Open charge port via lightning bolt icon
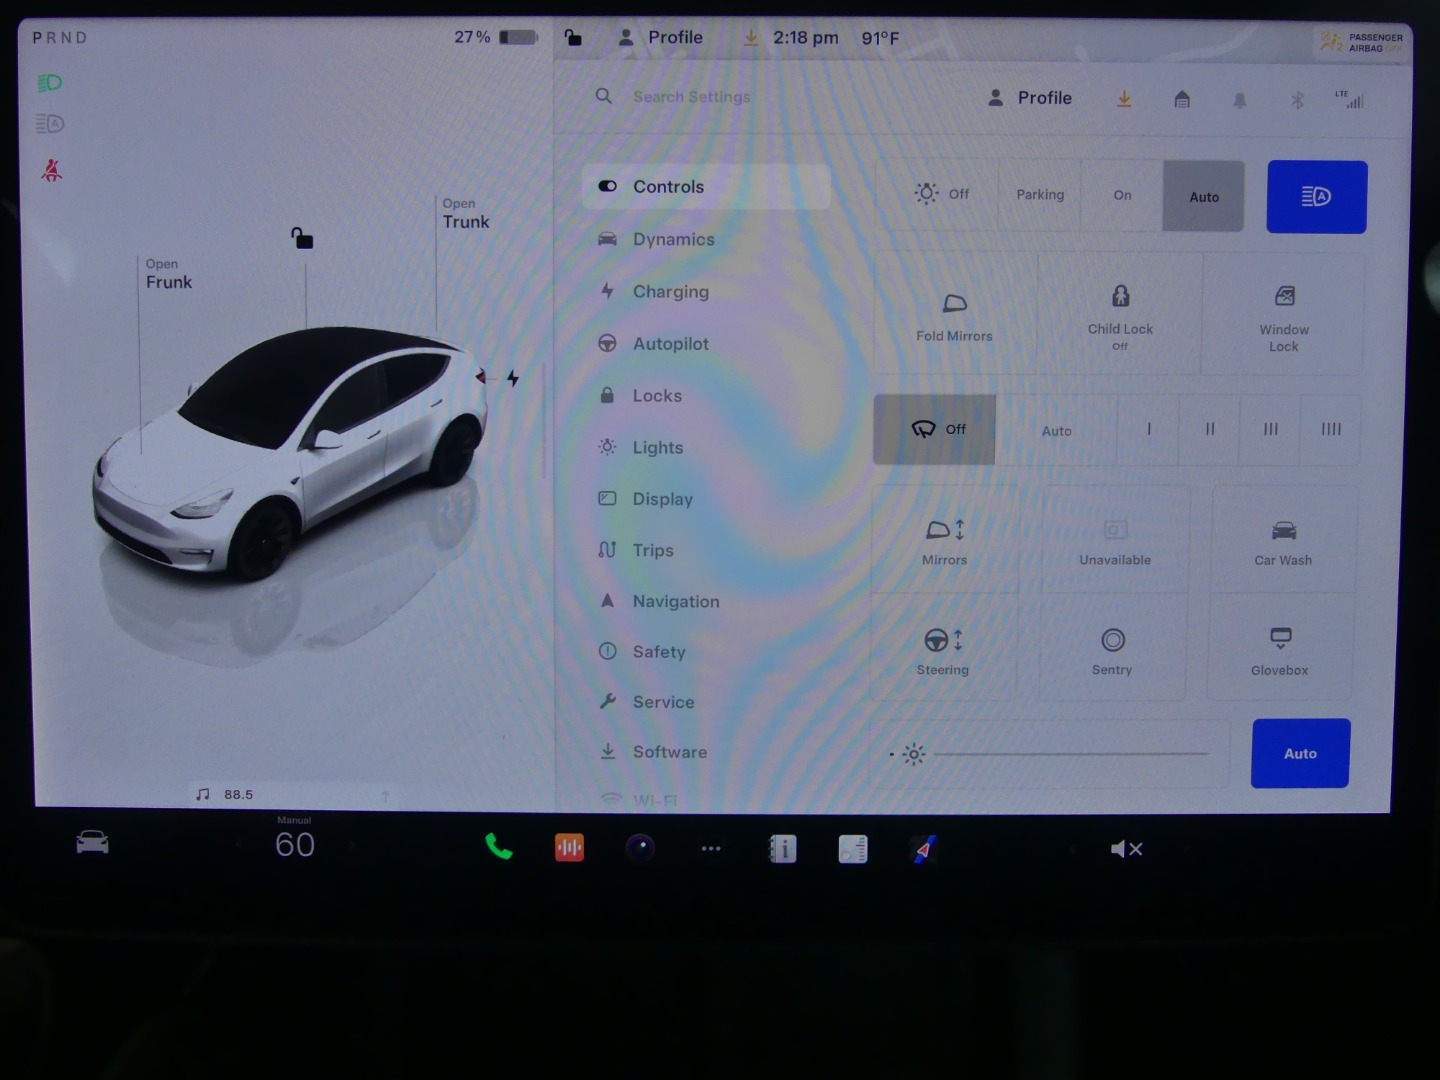 [512, 378]
